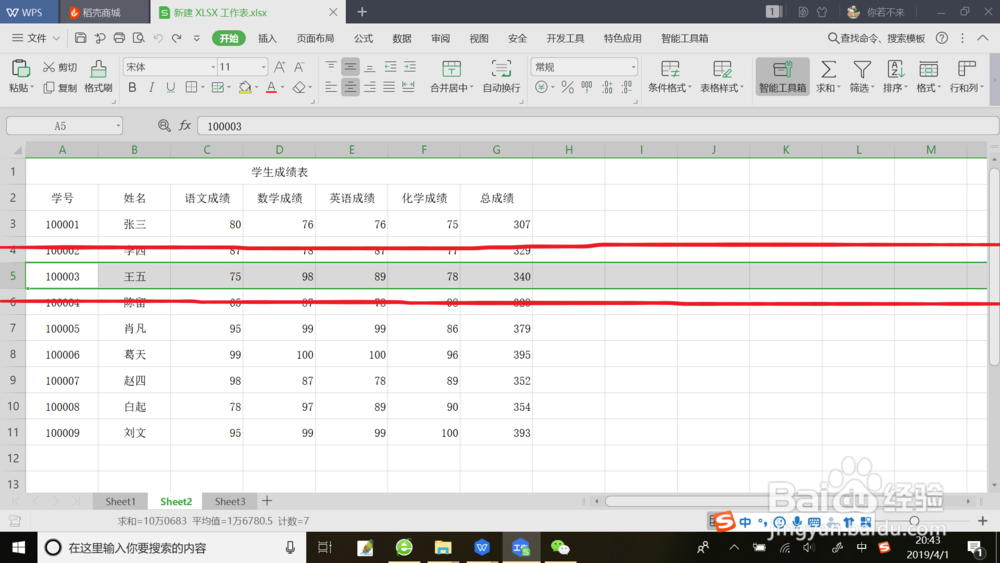Decrease font size with smaller A icon
The image size is (1000, 563).
pyautogui.click(x=299, y=67)
